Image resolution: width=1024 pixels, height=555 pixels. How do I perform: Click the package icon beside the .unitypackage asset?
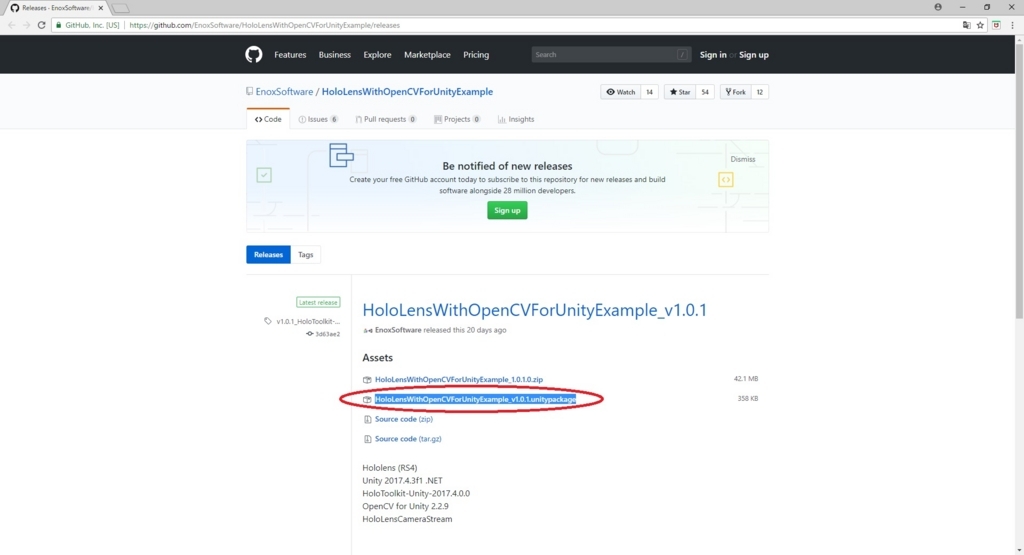point(367,399)
